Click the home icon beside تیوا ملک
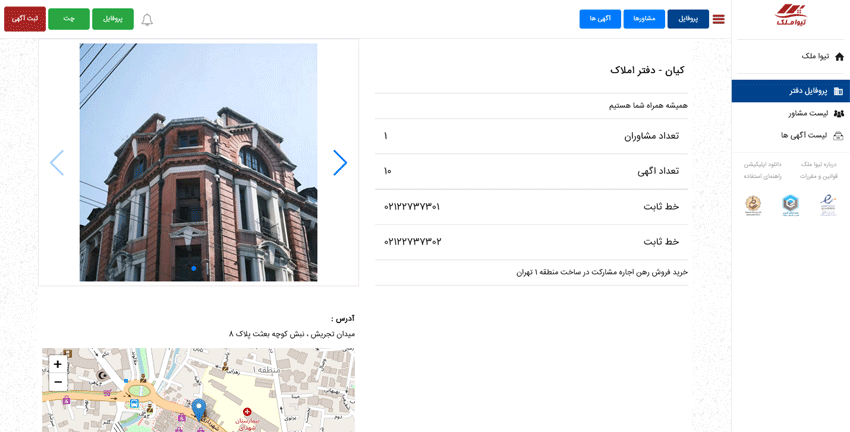This screenshot has height=432, width=850. [839, 56]
